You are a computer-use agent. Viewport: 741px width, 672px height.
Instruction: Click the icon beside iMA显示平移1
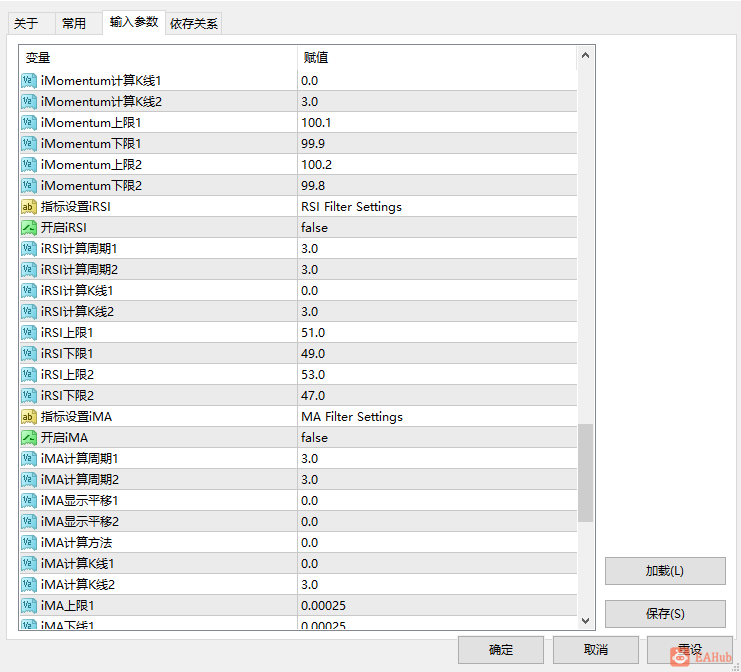[x=29, y=500]
